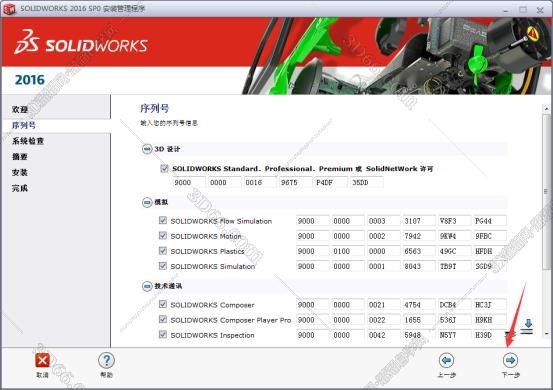553x390 pixels.
Task: Click Composer Player Pro field containing 1655
Action: coord(419,319)
